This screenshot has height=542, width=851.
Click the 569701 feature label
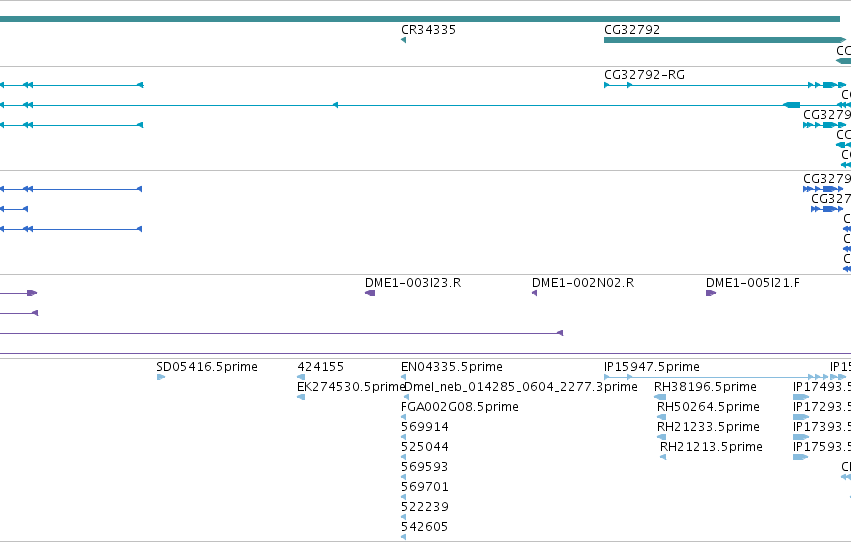(x=424, y=487)
